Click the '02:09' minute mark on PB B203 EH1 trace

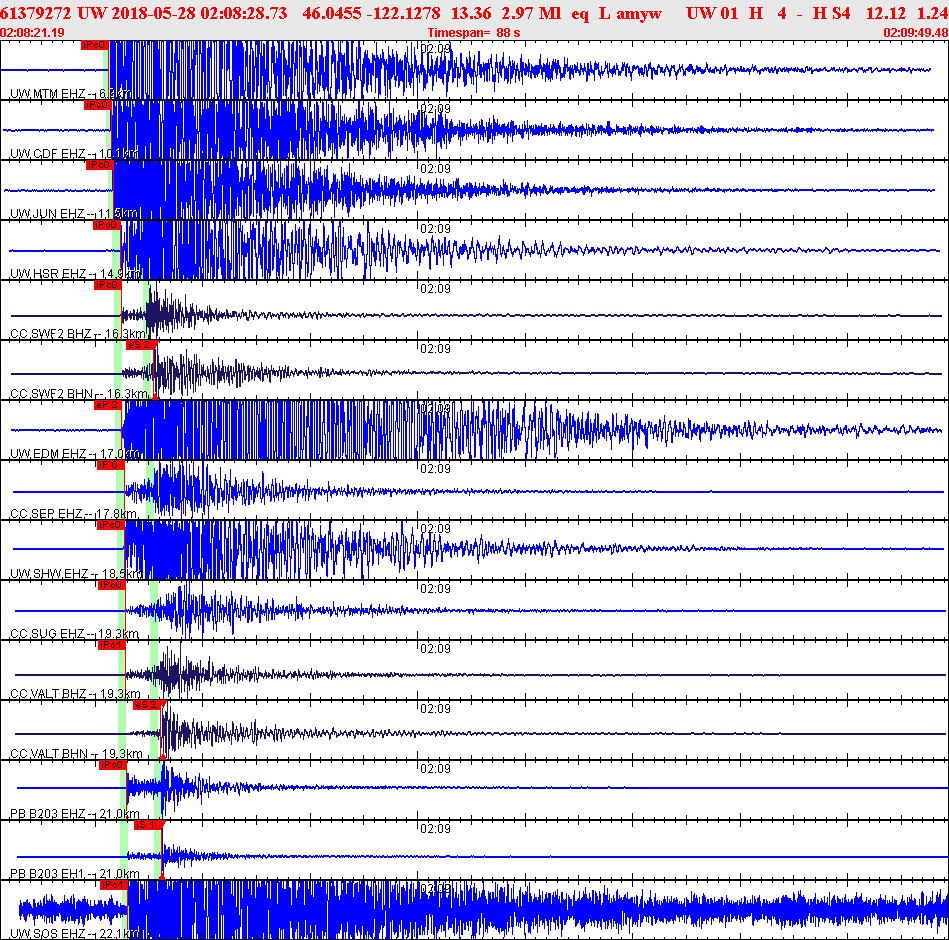click(435, 828)
